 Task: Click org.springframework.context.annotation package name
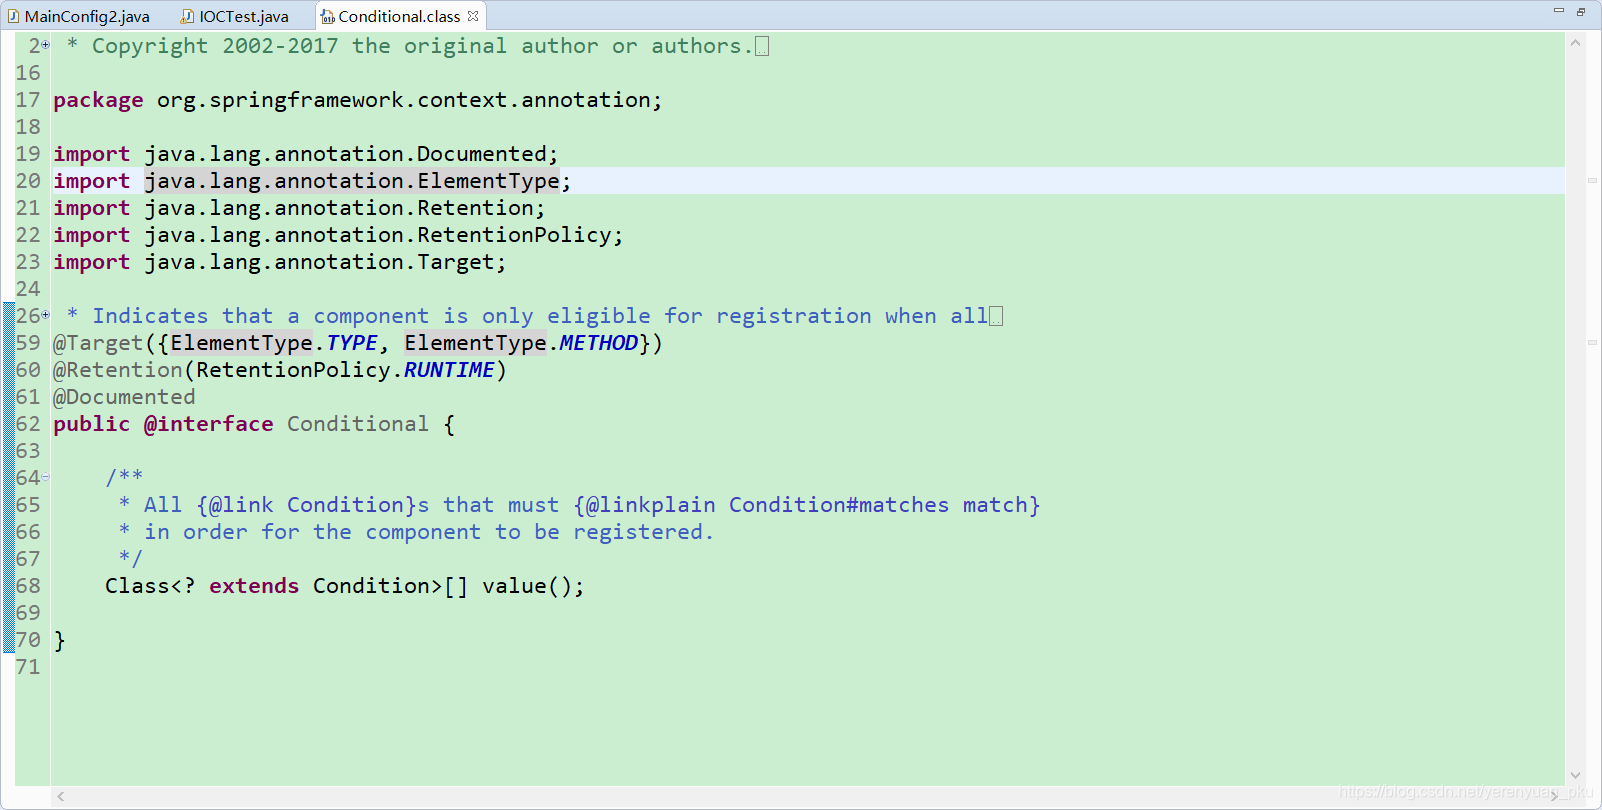pos(403,100)
